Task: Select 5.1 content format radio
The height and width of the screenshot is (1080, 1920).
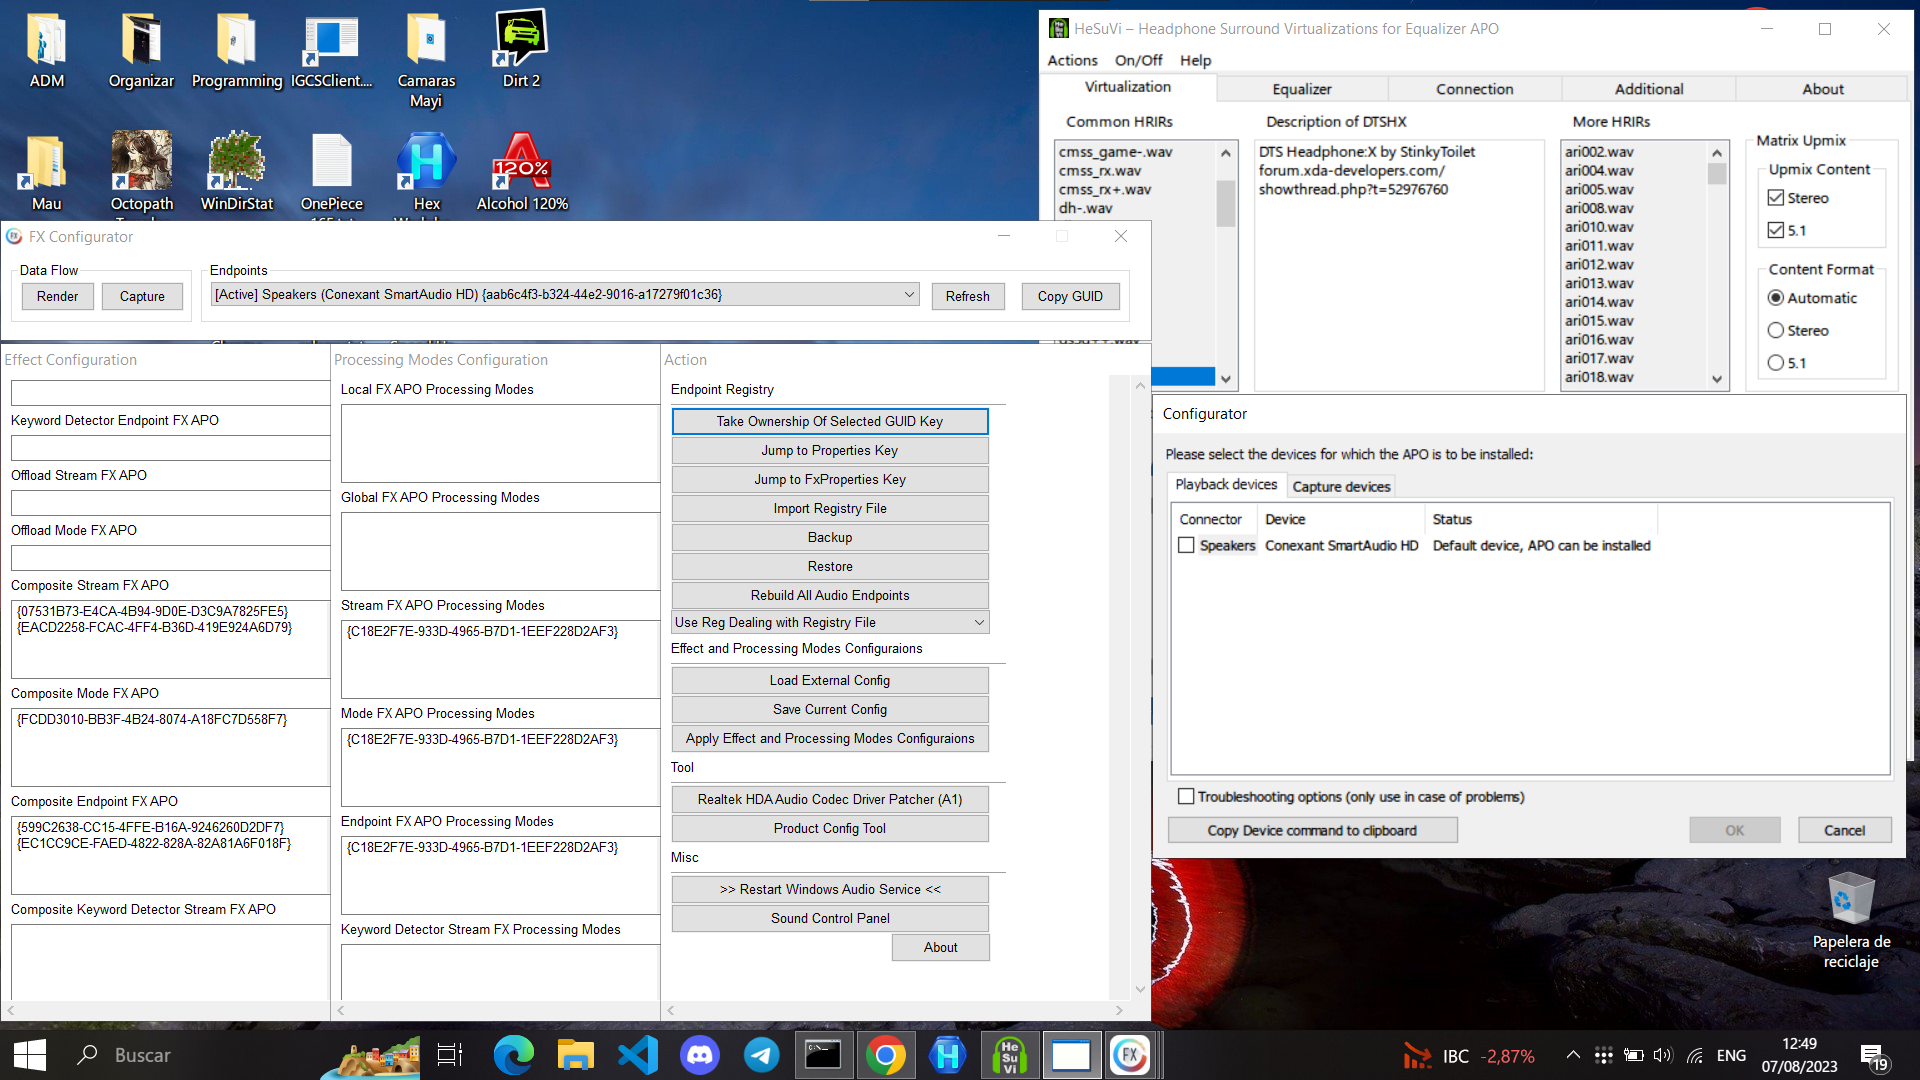Action: coord(1776,363)
